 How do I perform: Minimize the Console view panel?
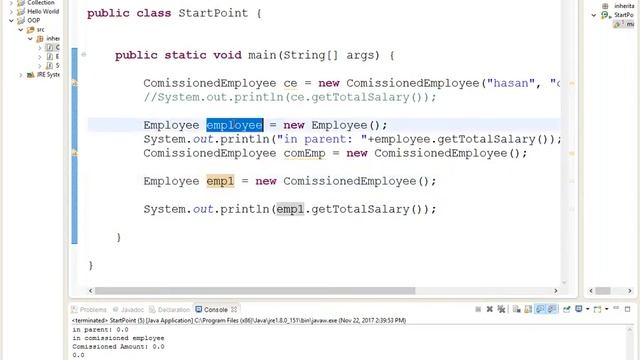pyautogui.click(x=616, y=308)
